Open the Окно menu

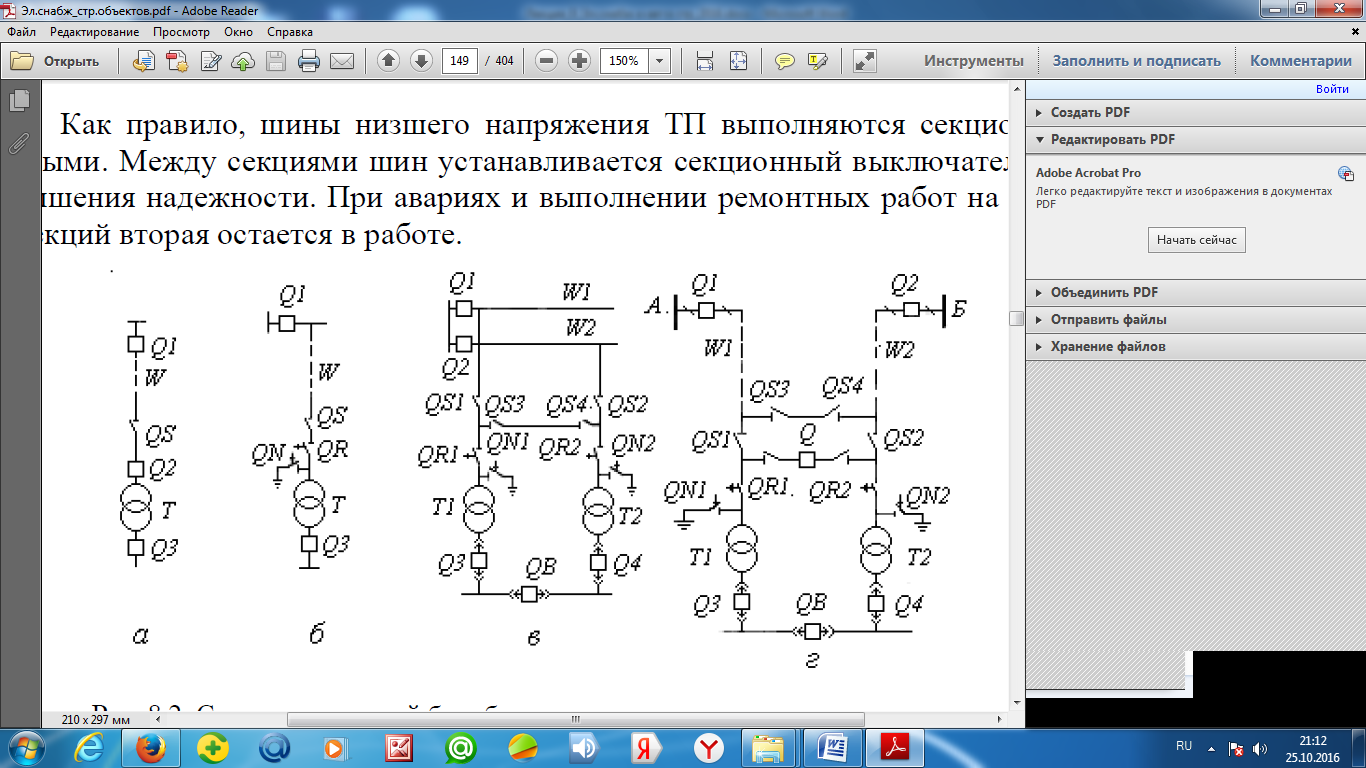pos(238,32)
